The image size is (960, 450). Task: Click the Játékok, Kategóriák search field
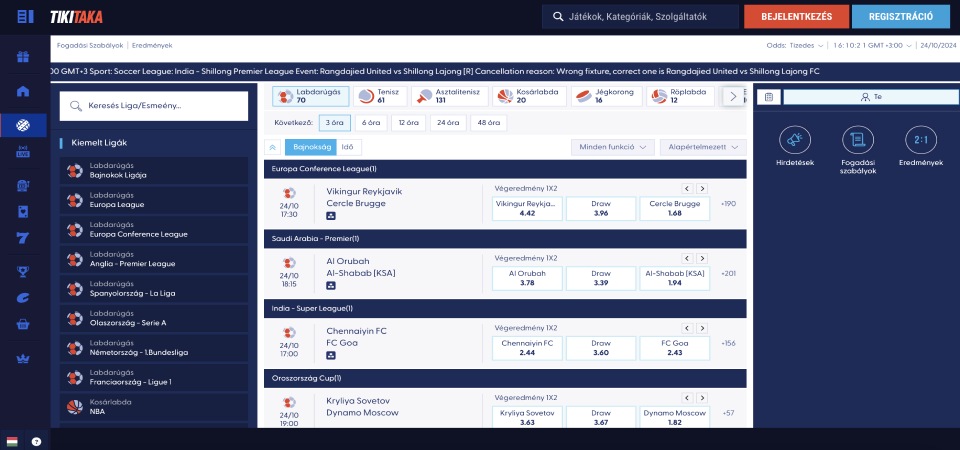coord(640,17)
